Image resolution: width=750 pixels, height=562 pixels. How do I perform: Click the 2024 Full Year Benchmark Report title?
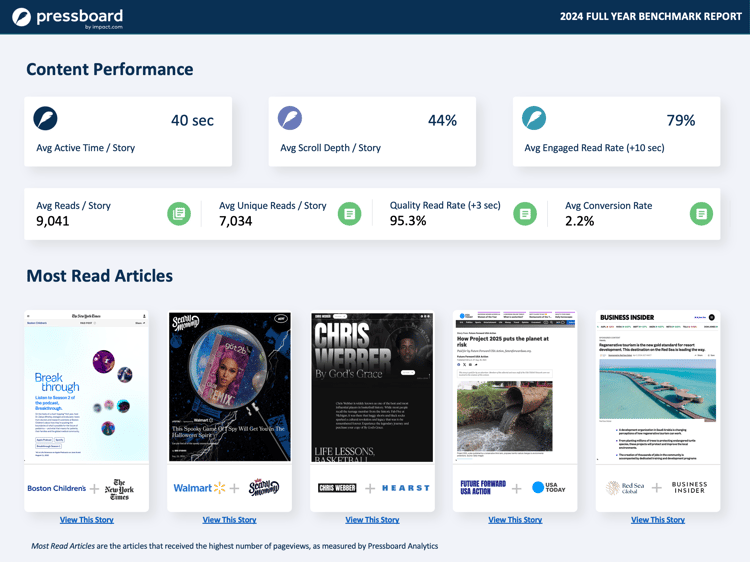pos(651,17)
